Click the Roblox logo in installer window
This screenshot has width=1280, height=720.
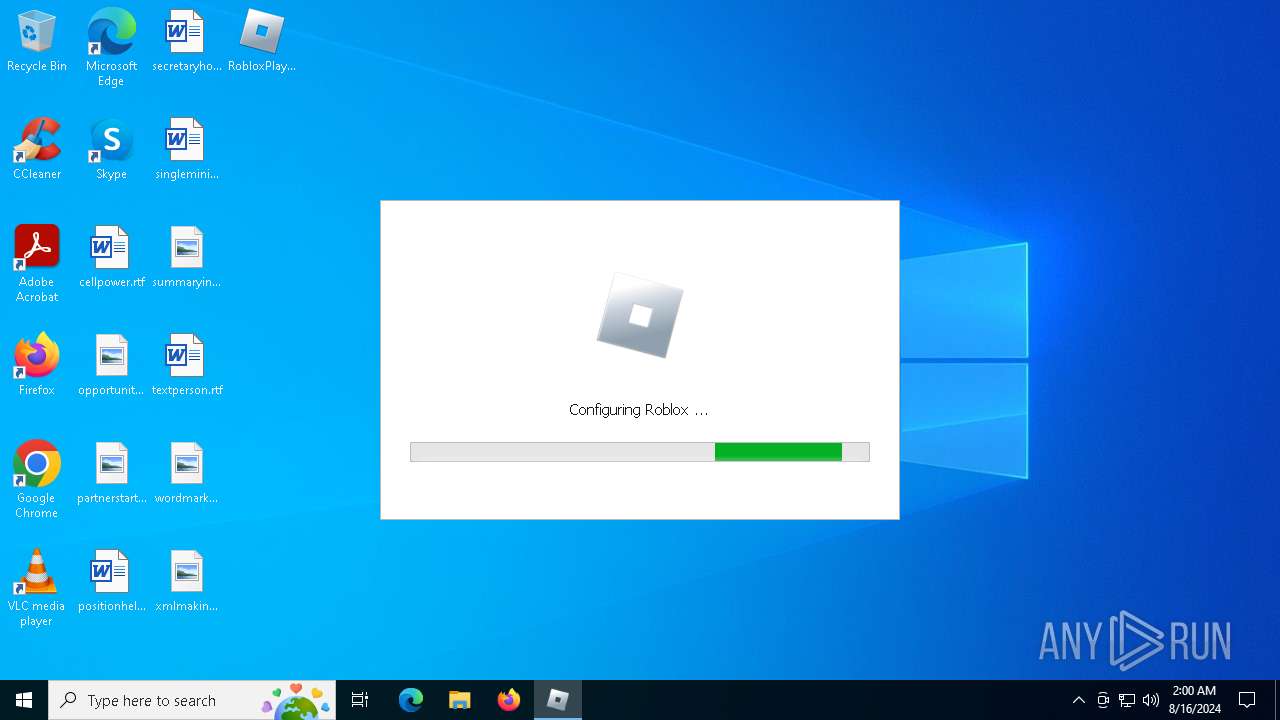[640, 316]
